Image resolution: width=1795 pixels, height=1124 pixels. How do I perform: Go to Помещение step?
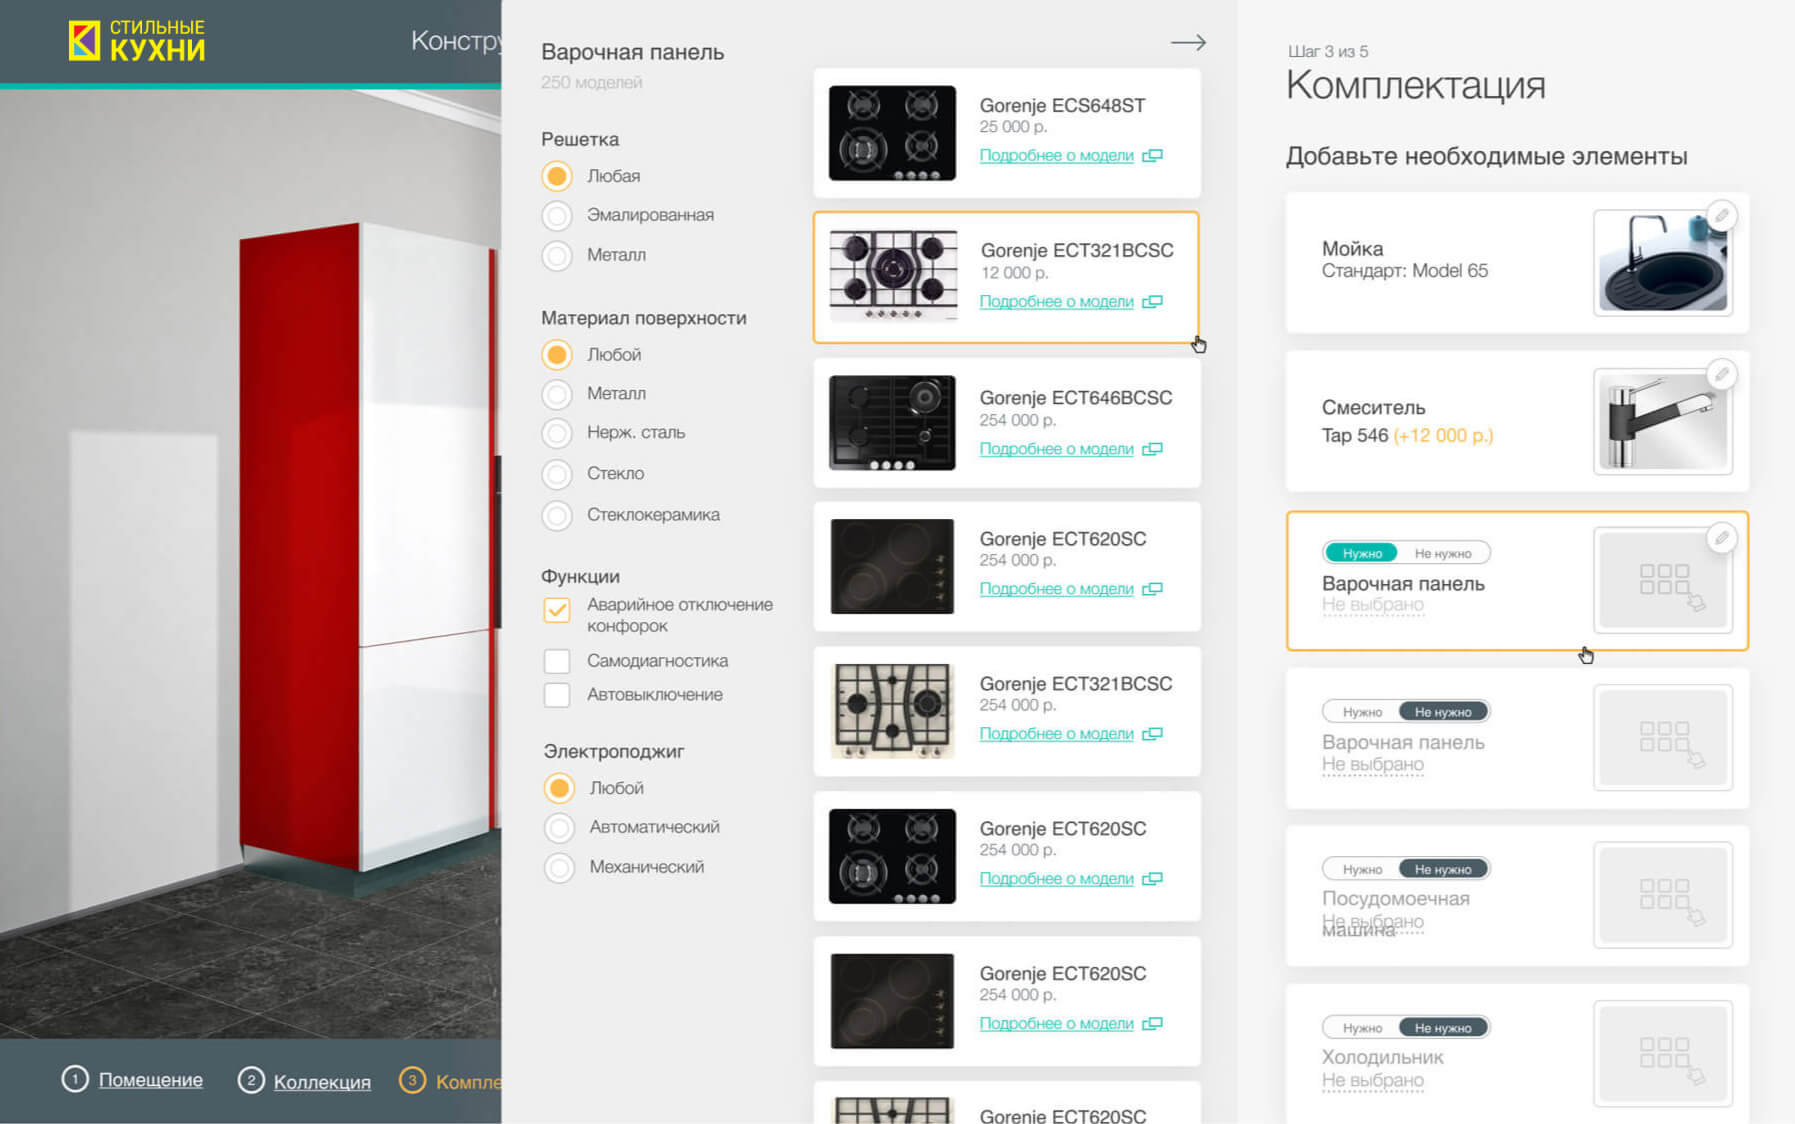click(151, 1080)
